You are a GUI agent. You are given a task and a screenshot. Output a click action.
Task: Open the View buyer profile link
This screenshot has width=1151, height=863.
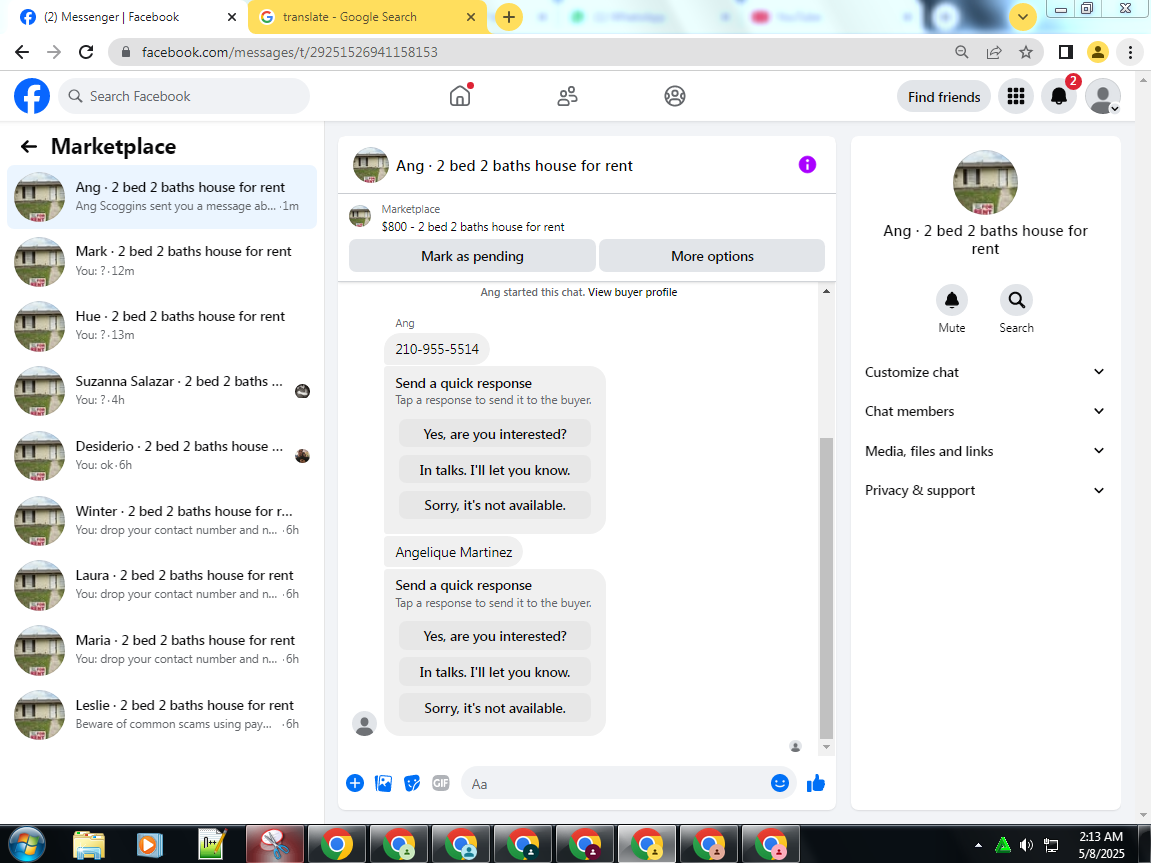[x=632, y=292]
